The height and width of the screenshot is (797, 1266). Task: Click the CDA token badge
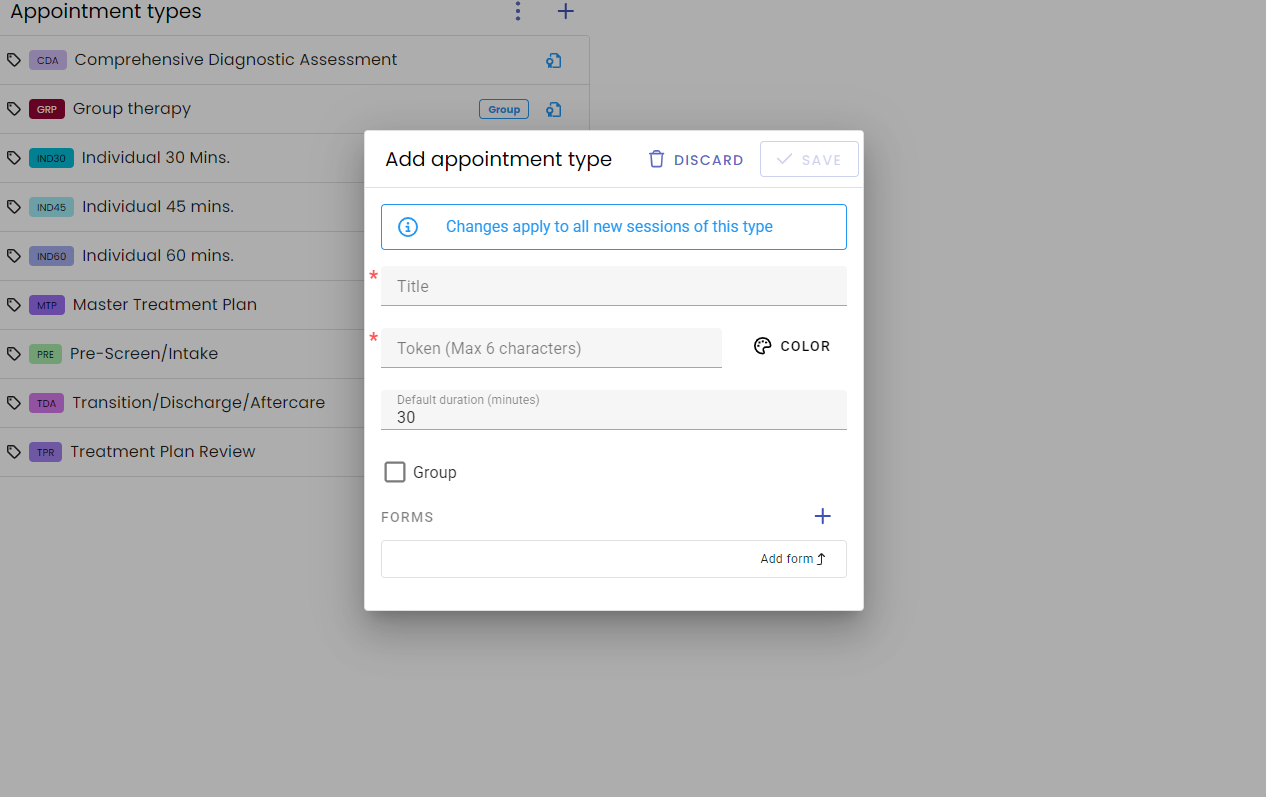(x=48, y=60)
